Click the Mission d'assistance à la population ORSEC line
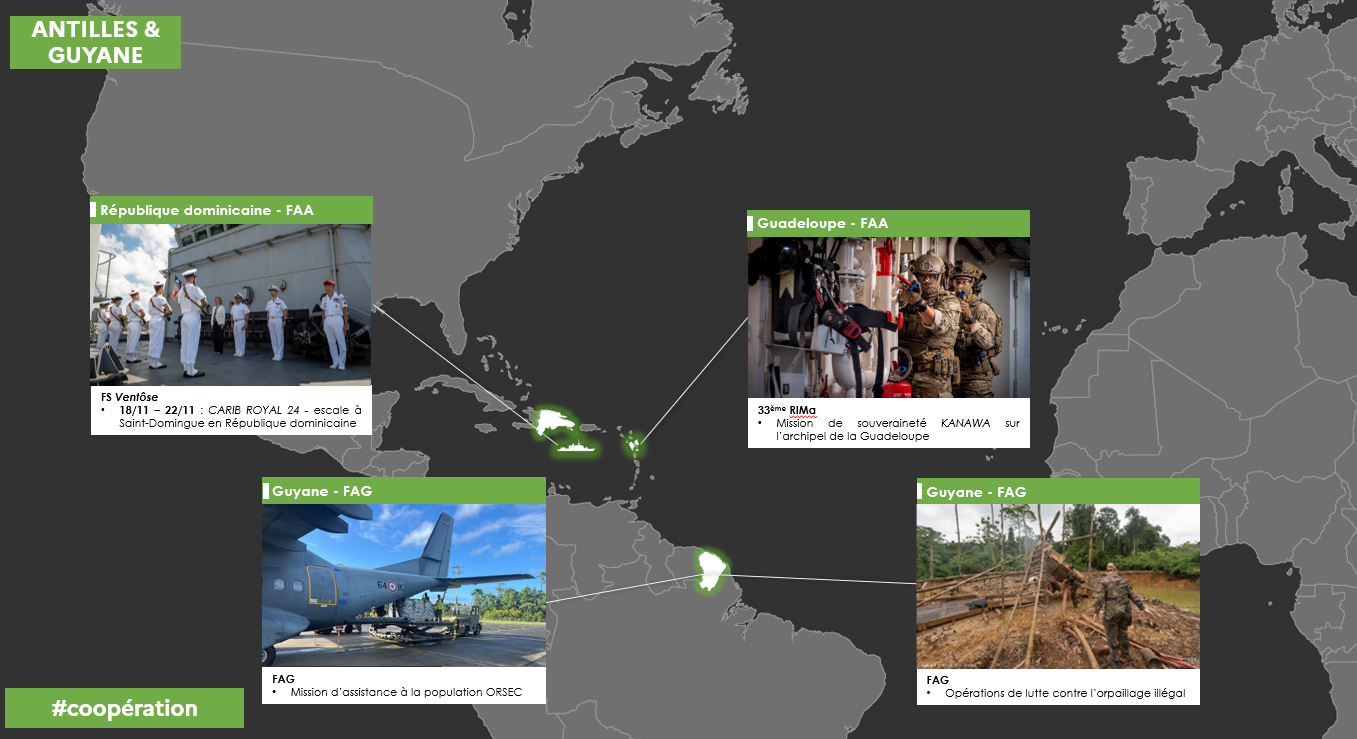 (397, 692)
